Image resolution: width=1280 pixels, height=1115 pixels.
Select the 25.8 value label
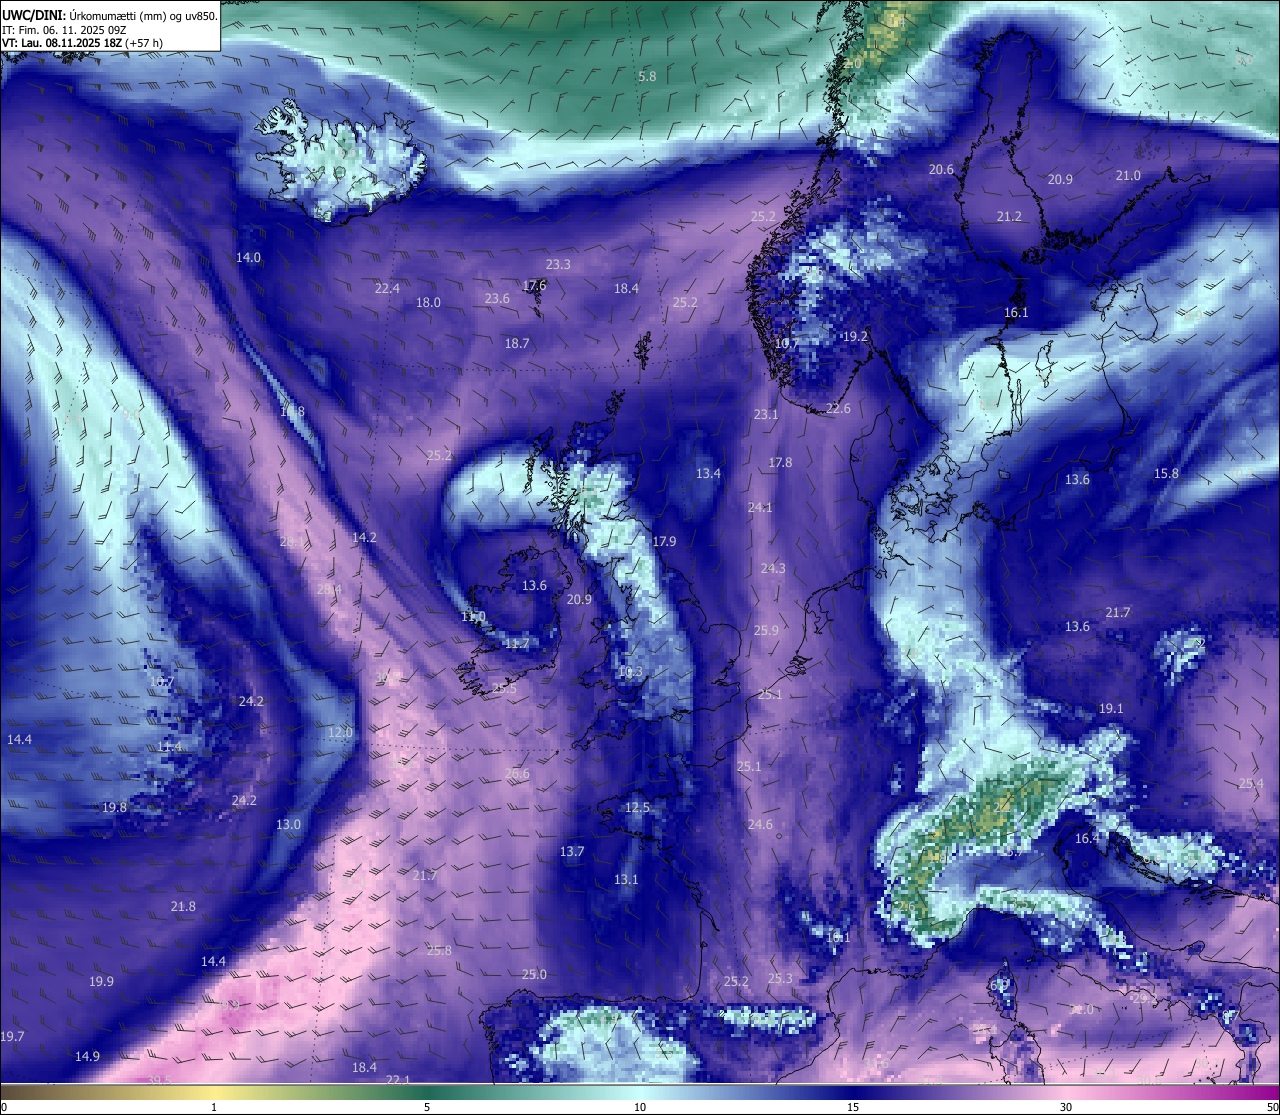(439, 951)
